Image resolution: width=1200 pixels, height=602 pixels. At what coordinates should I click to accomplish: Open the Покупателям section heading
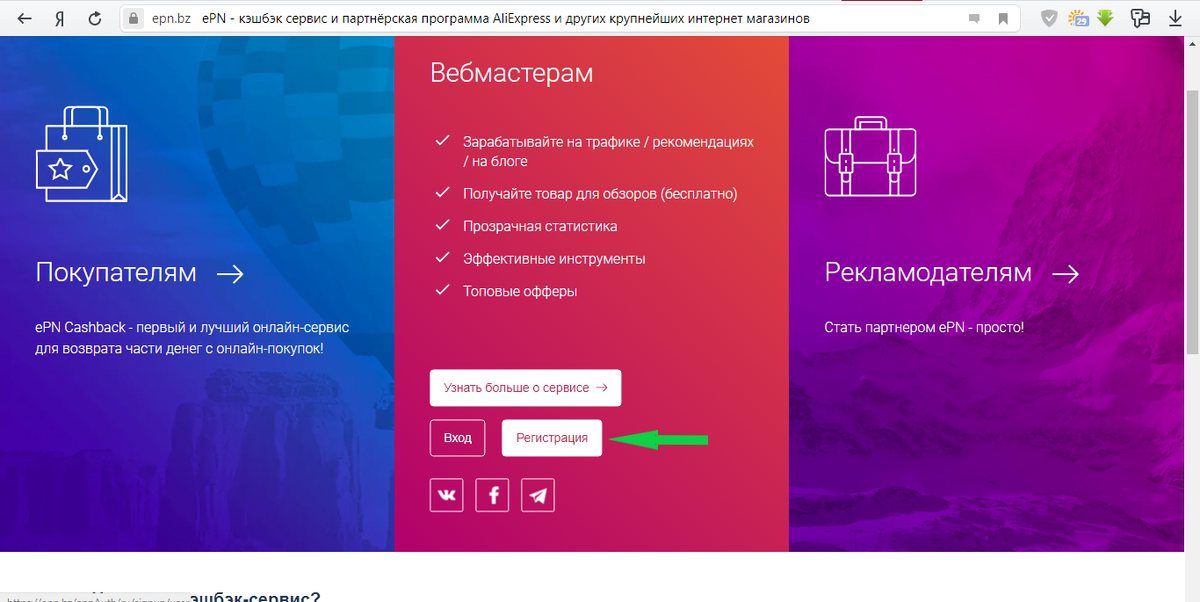point(116,272)
